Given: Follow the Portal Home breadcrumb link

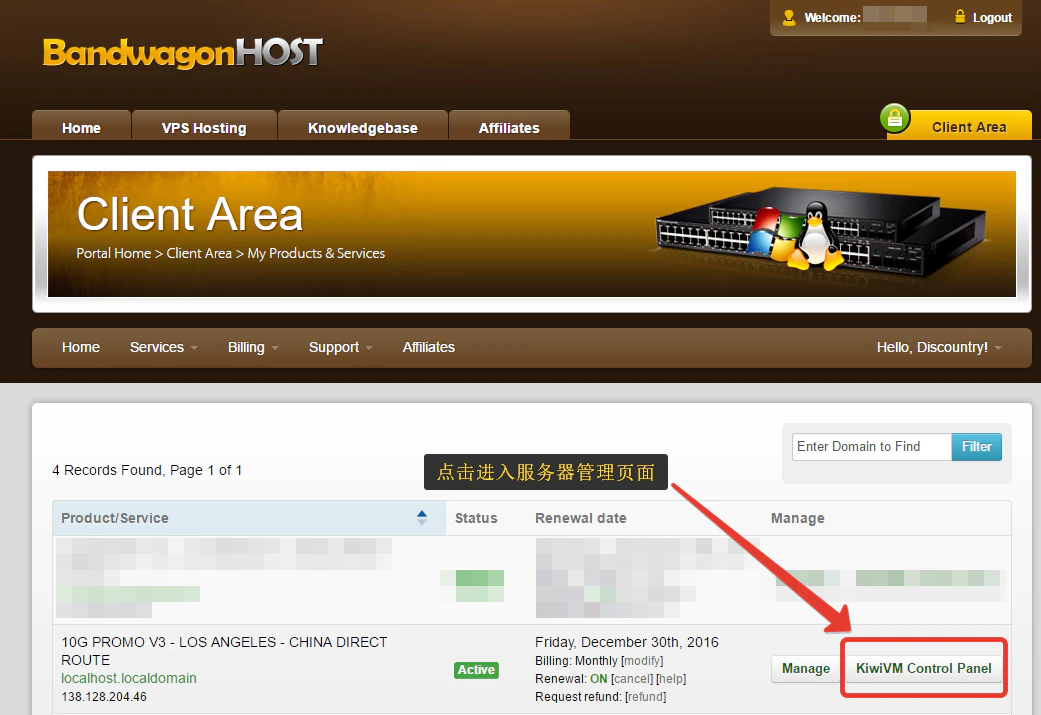Looking at the screenshot, I should click(x=114, y=254).
